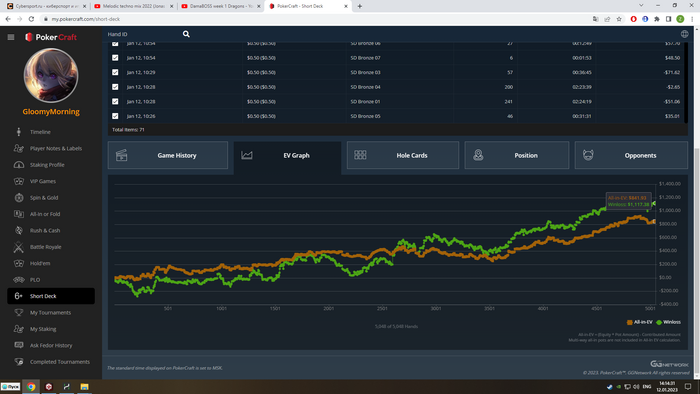Screen dimensions: 700x394
Task: Click the Hand ID search field
Action: click(143, 34)
